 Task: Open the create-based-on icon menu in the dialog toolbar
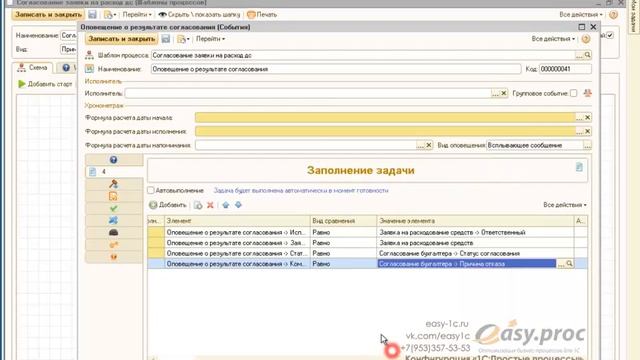[x=182, y=39]
